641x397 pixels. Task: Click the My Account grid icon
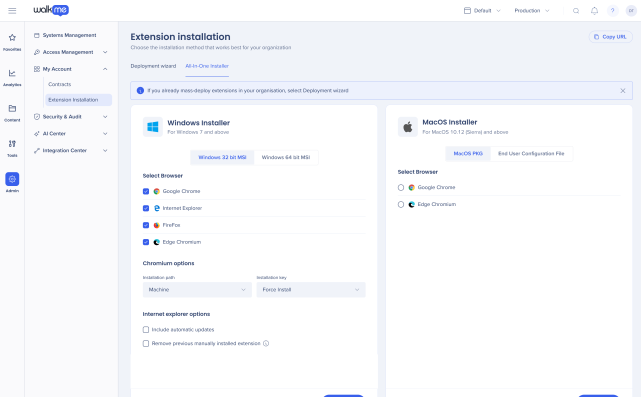tap(37, 69)
